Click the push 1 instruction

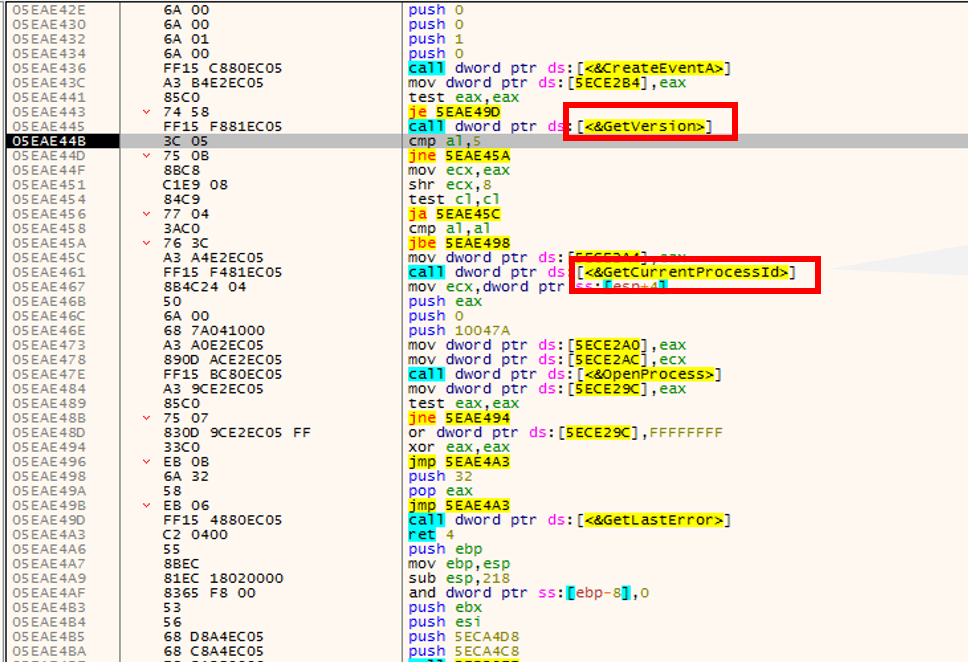pyautogui.click(x=436, y=39)
